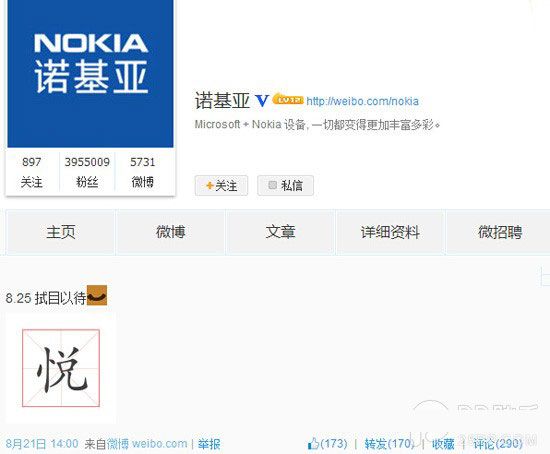Image resolution: width=550 pixels, height=454 pixels.
Task: Follow Nokia with the 关注 button
Action: click(x=221, y=185)
